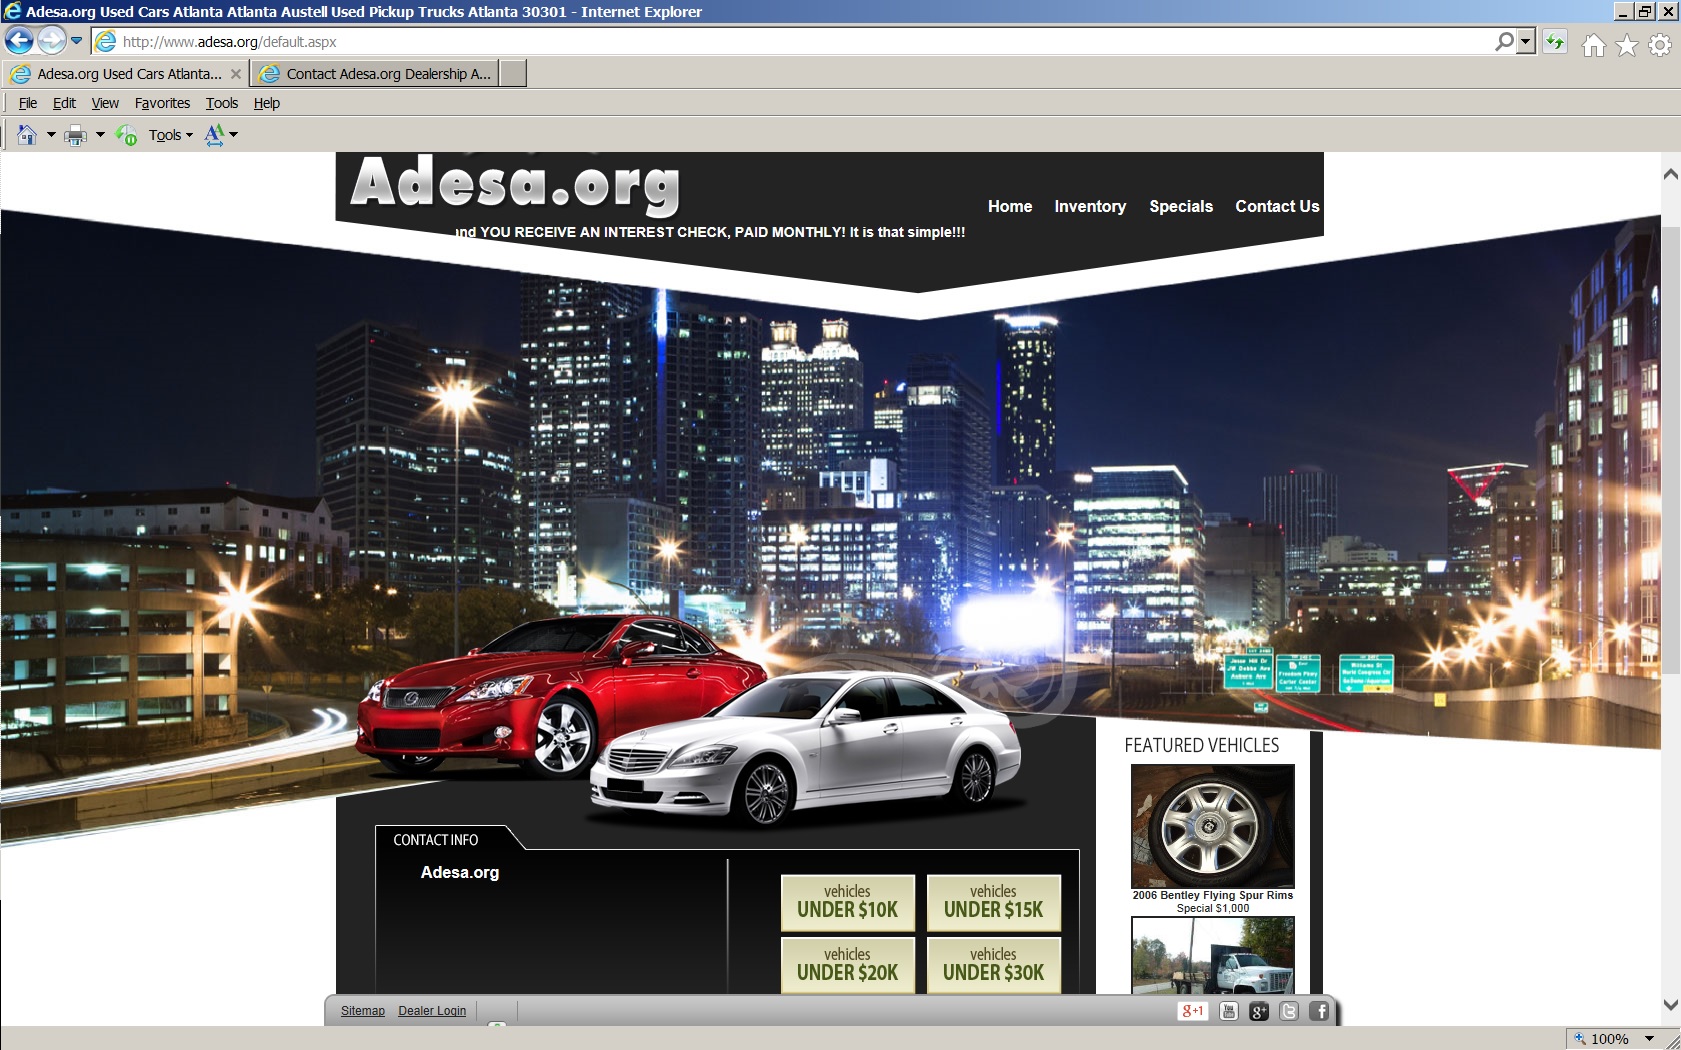Click the scroll down arrow of page scrollbar

(1670, 1005)
